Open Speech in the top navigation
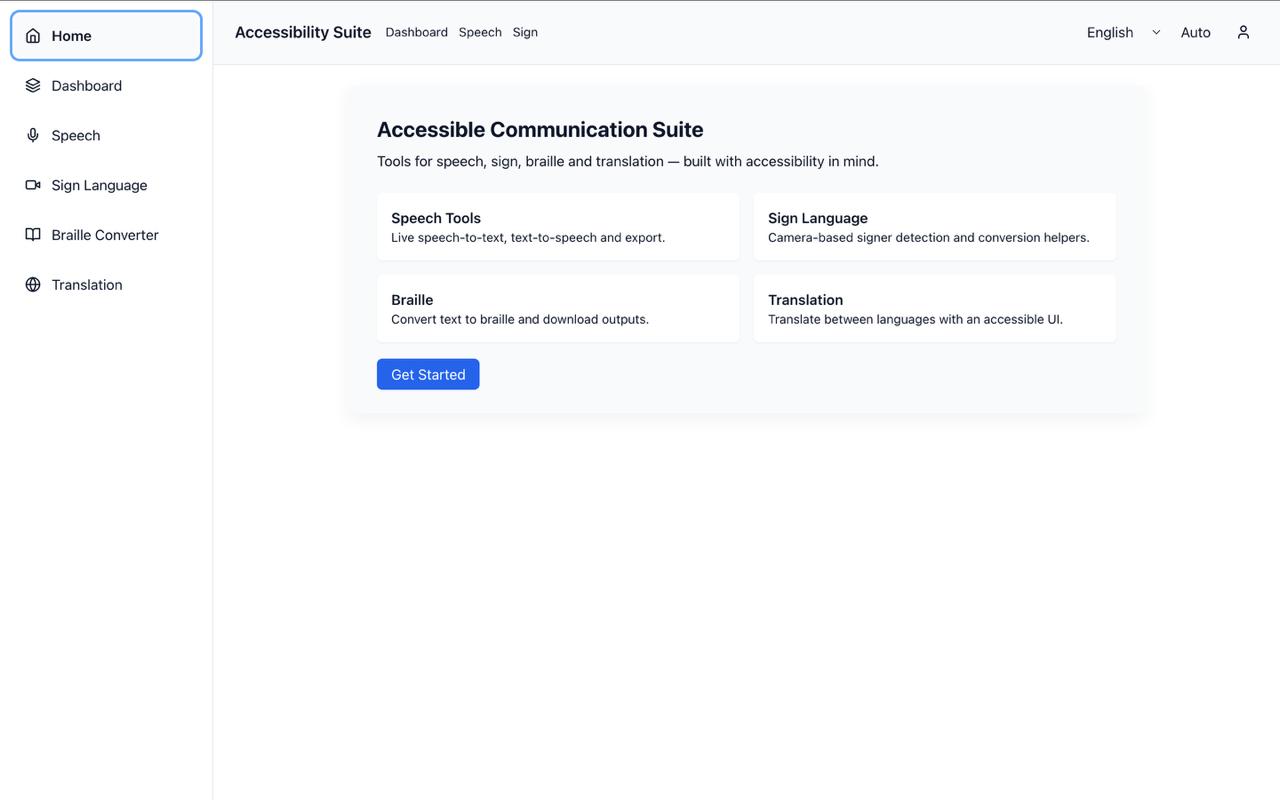 click(480, 32)
